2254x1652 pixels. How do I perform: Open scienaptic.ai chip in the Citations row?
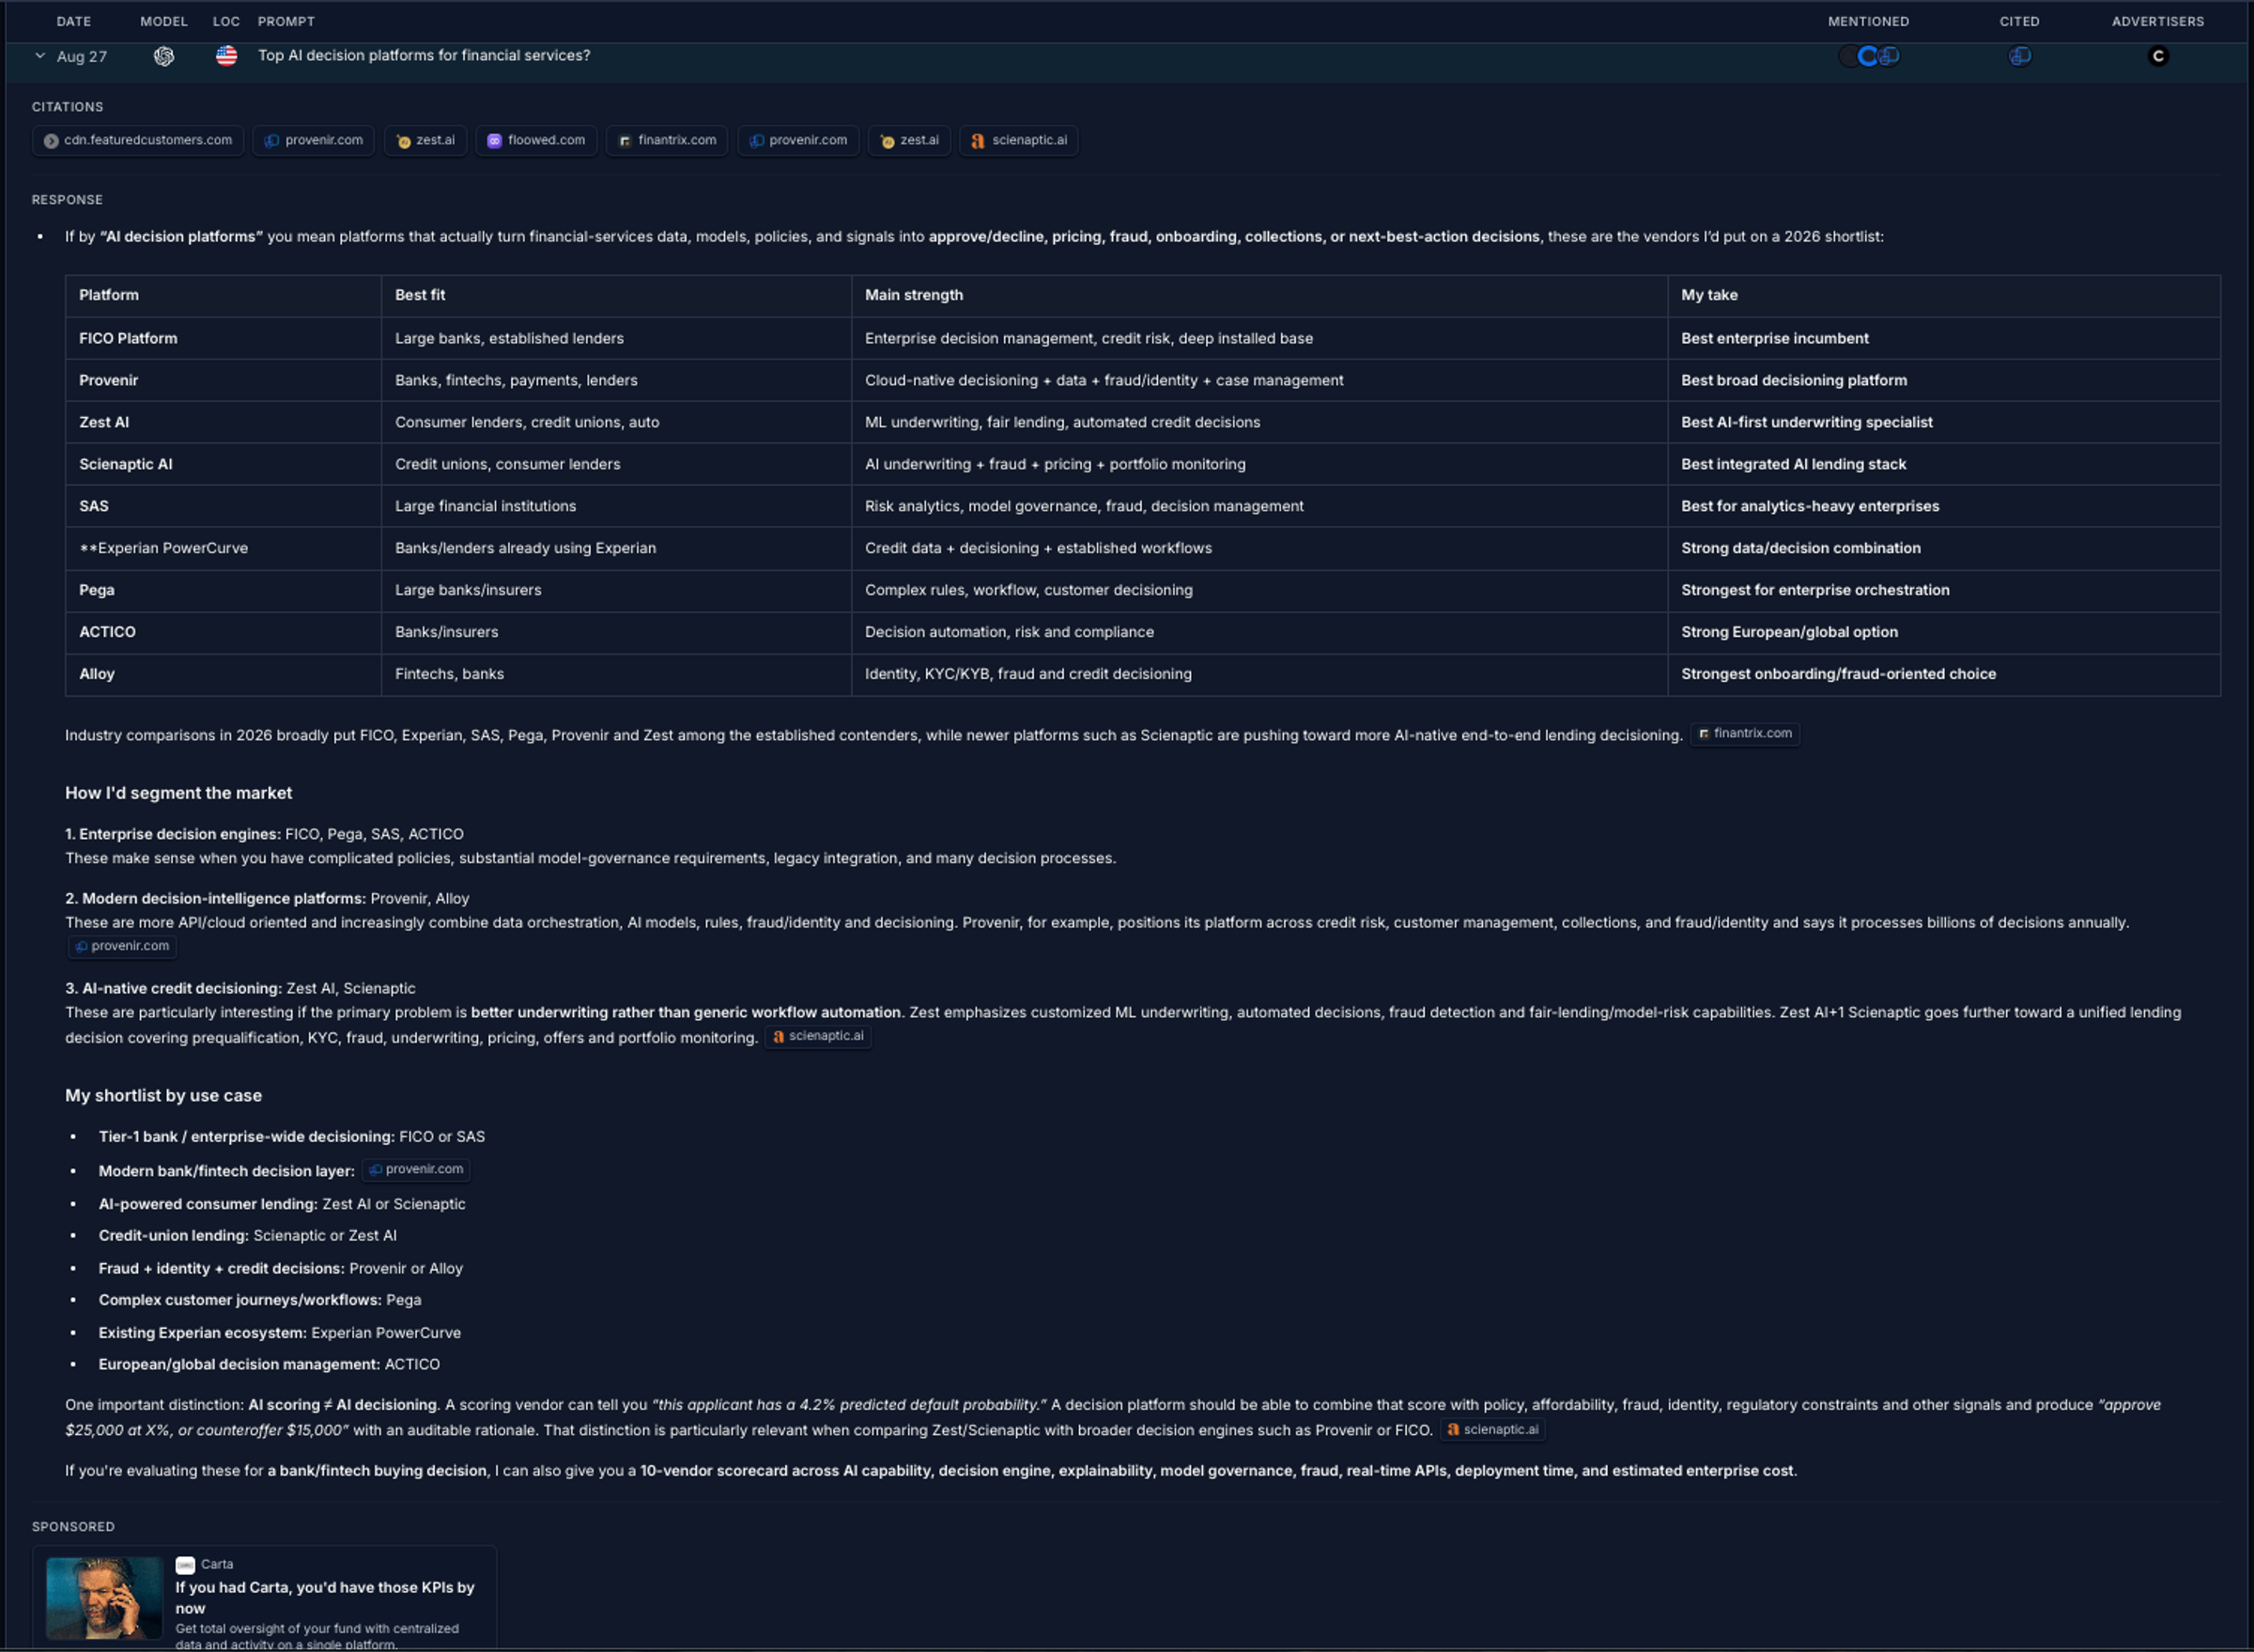[1019, 140]
